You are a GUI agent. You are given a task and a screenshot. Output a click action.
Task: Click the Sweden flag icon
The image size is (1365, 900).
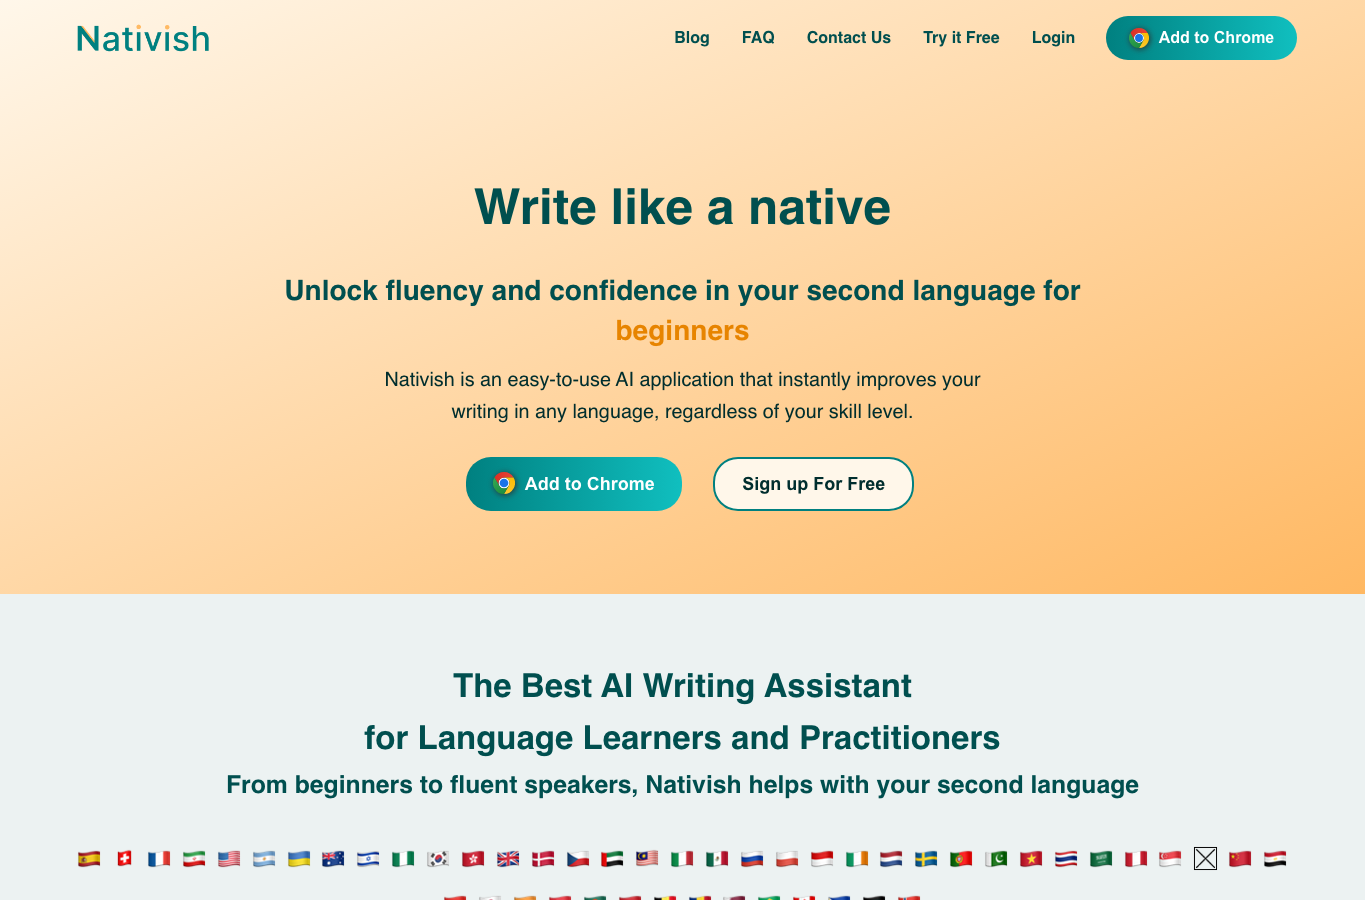(926, 858)
